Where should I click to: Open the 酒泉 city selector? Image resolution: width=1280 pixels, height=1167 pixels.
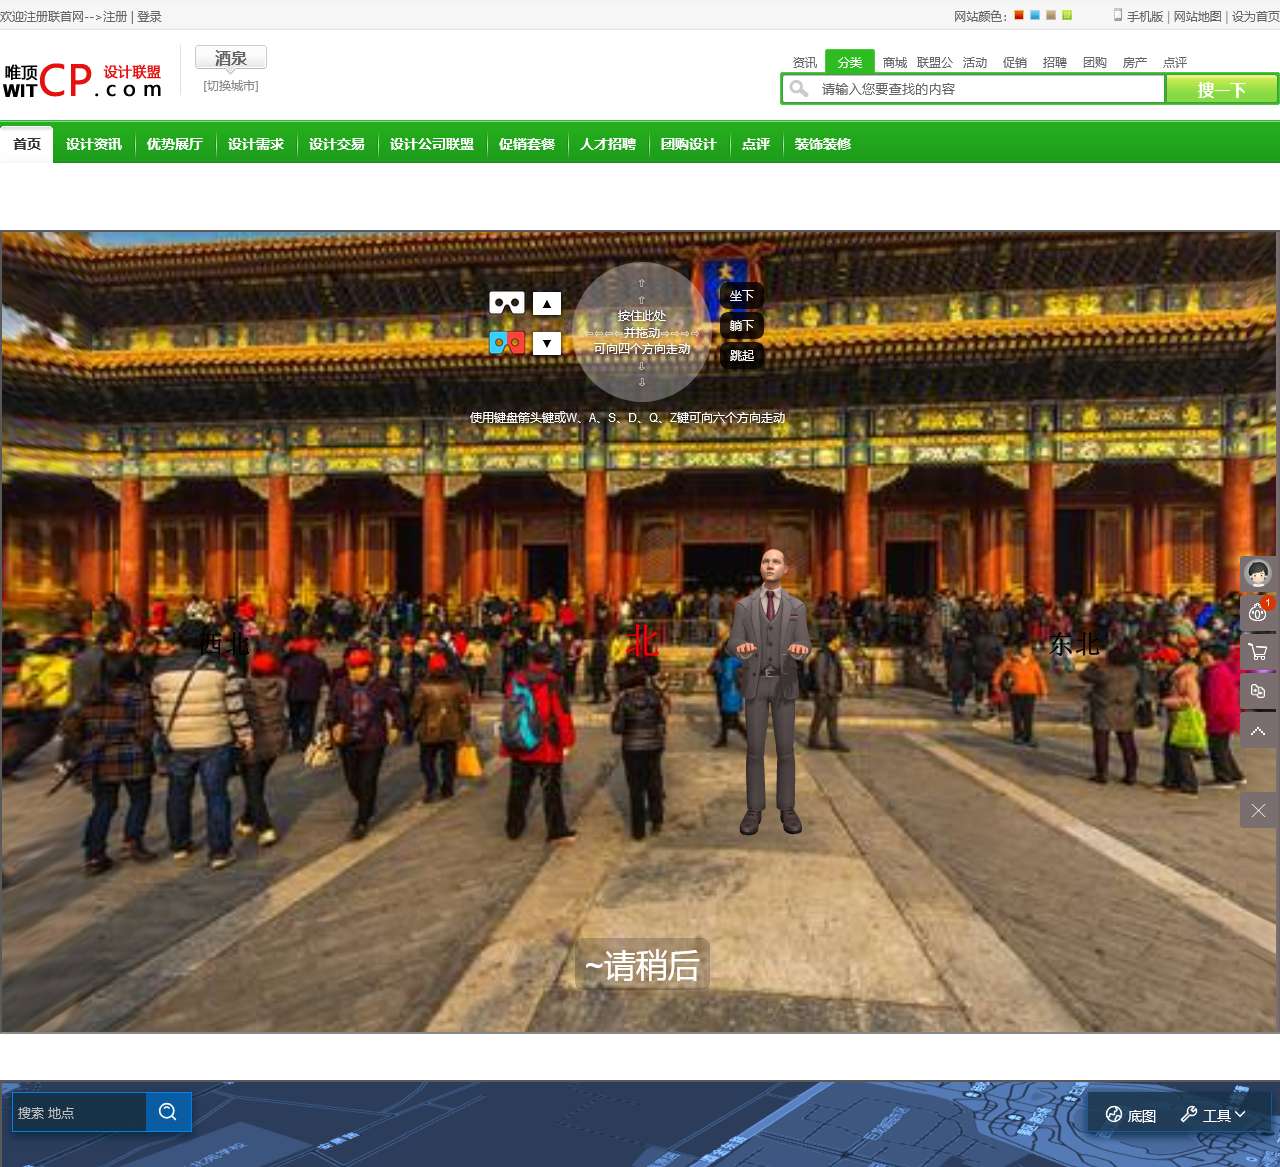(231, 58)
